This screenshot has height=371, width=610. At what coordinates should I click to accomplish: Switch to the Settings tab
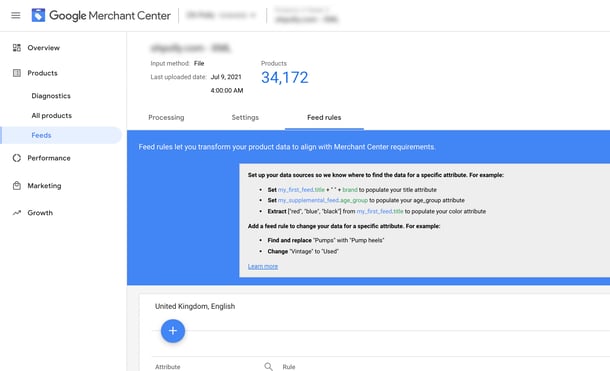tap(245, 117)
